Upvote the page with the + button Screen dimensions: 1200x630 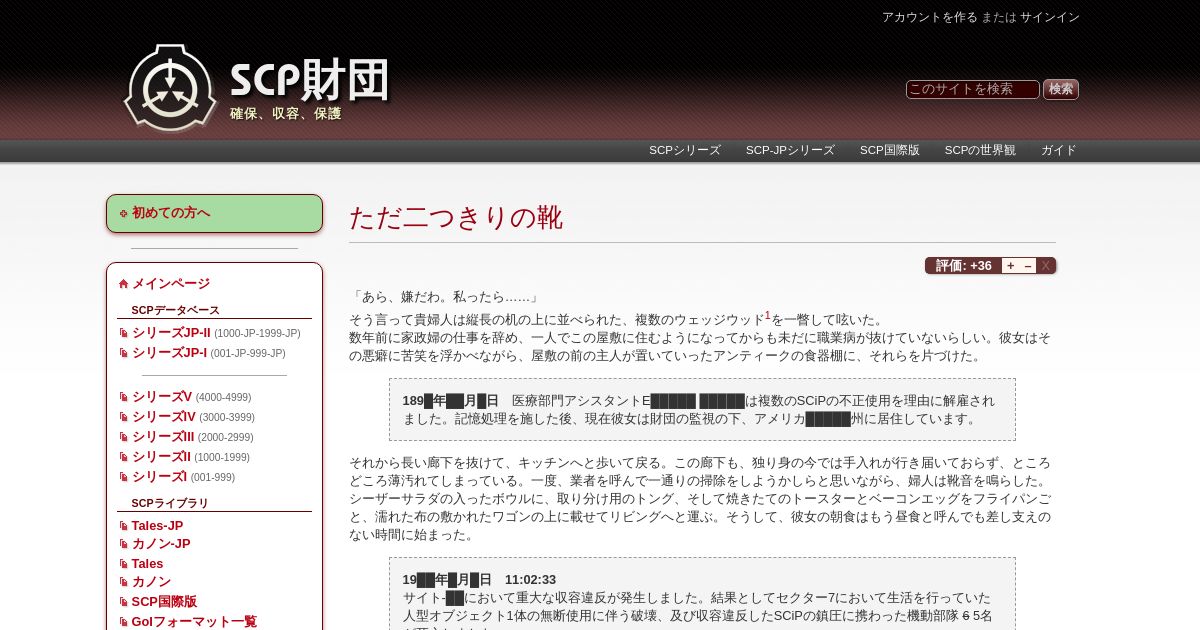(x=1010, y=265)
